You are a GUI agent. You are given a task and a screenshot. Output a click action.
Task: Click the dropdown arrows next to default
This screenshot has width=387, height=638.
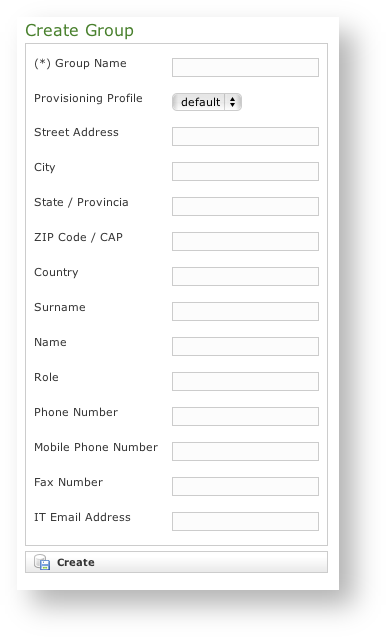coord(233,102)
